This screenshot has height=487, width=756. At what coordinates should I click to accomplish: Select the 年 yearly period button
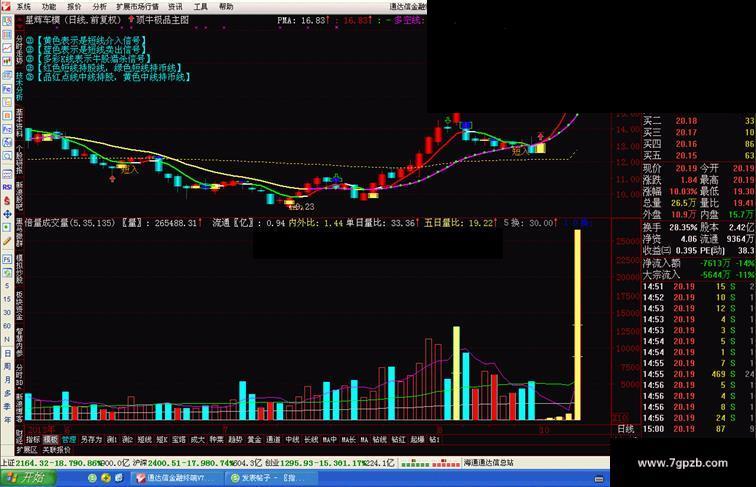pos(7,420)
